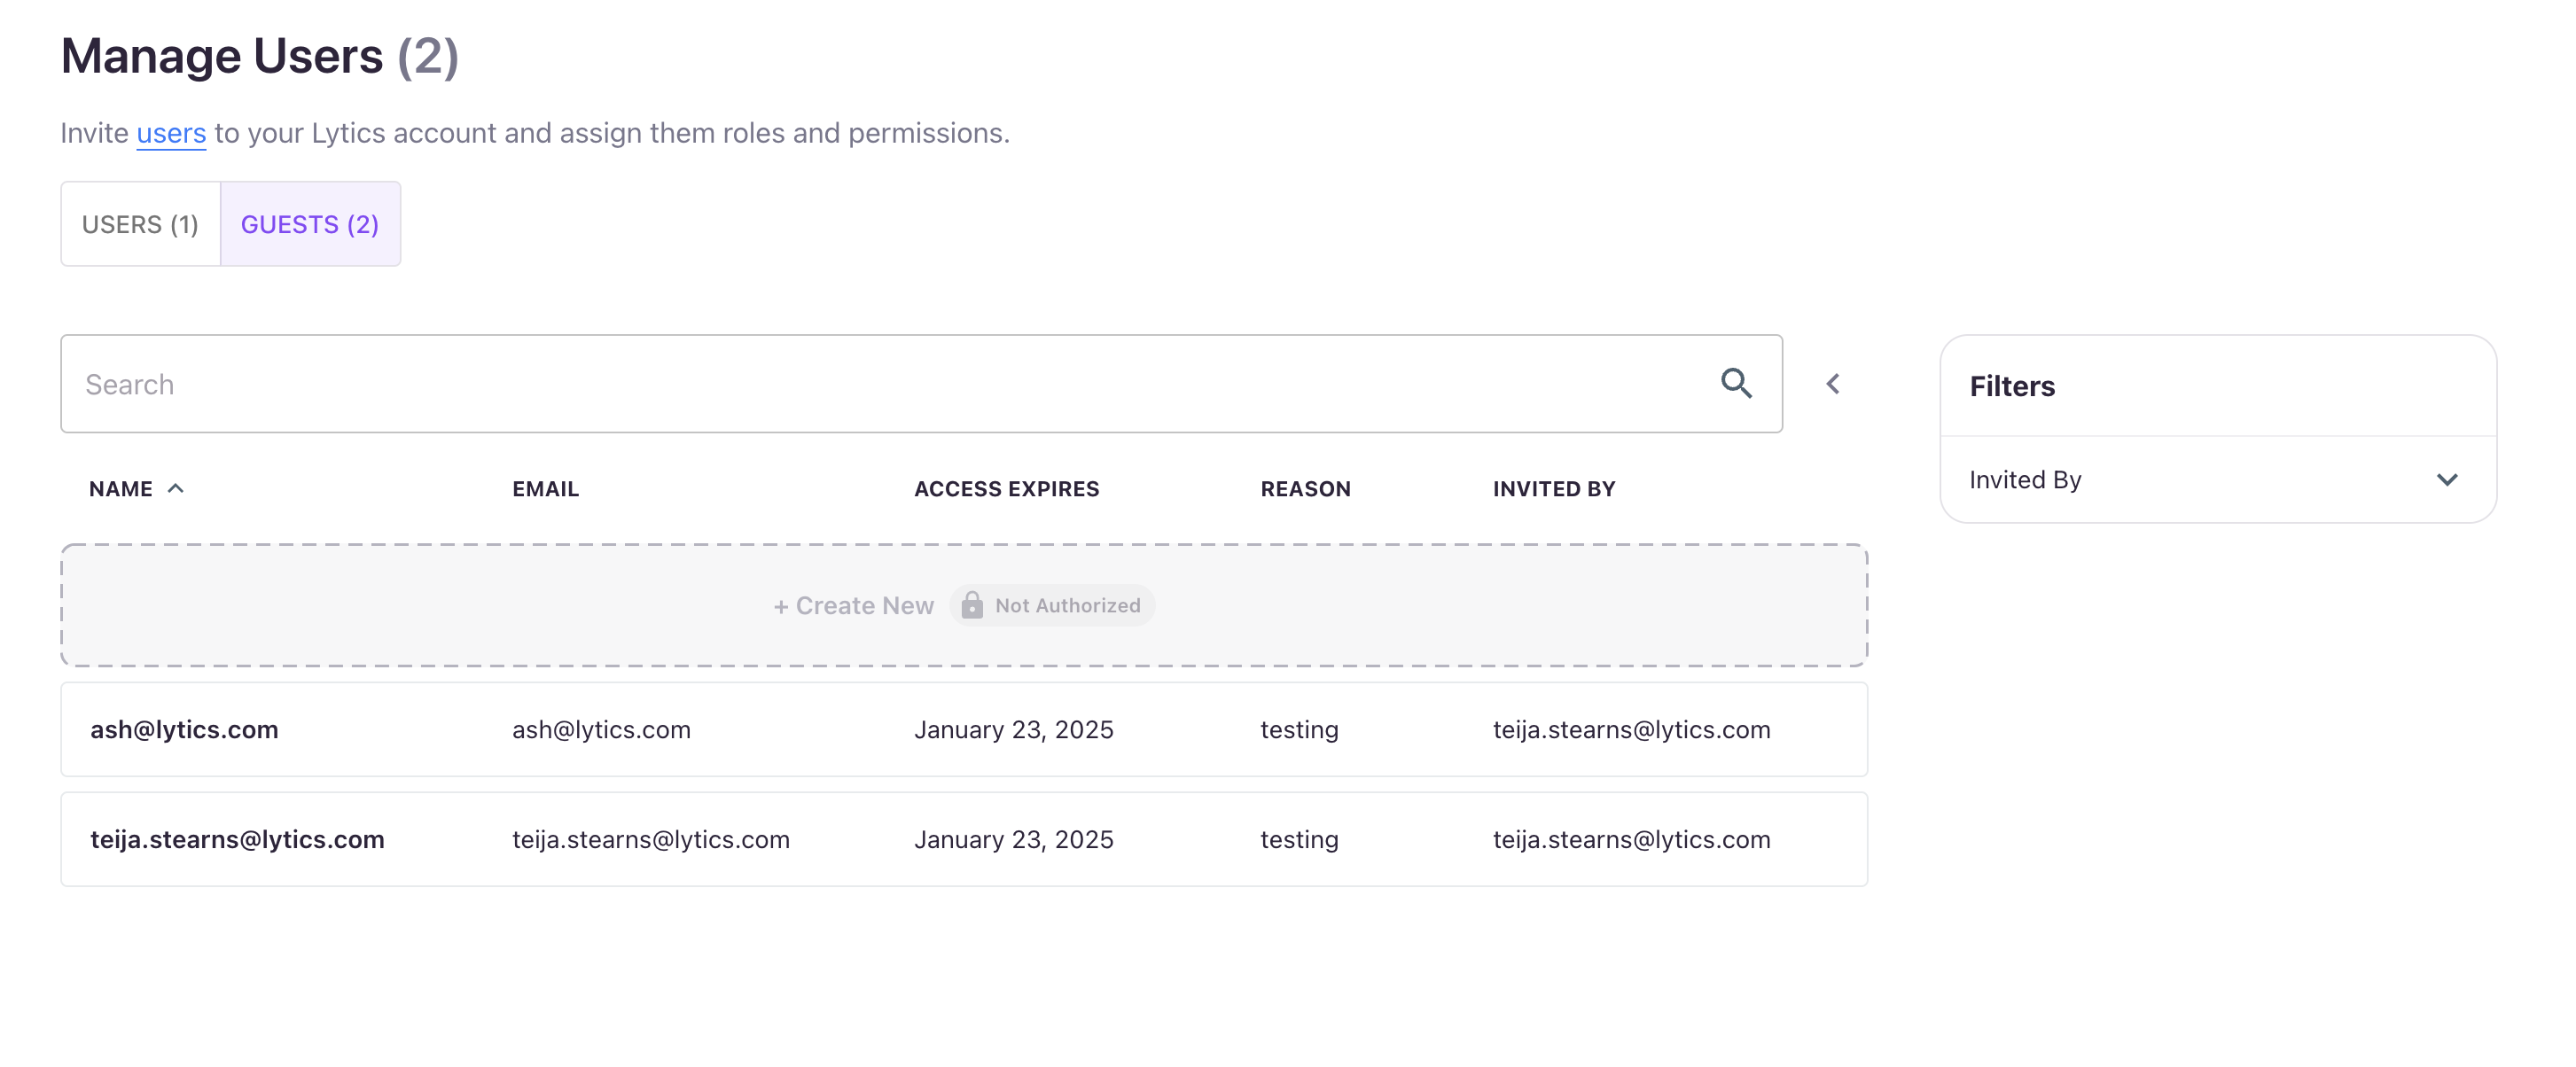The image size is (2576, 1067).
Task: Open the teija.stearns@lytics.com guest name
Action: [237, 840]
